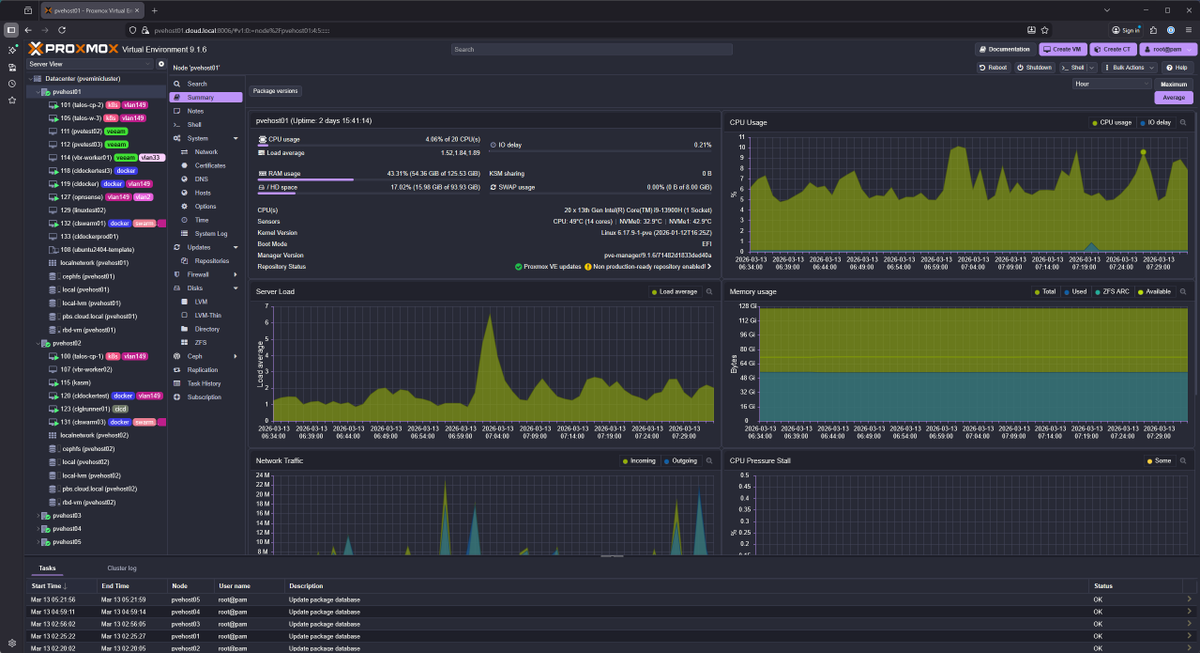Select VM 114 (vbr-worker01)
Image resolution: width=1200 pixels, height=653 pixels.
86,157
